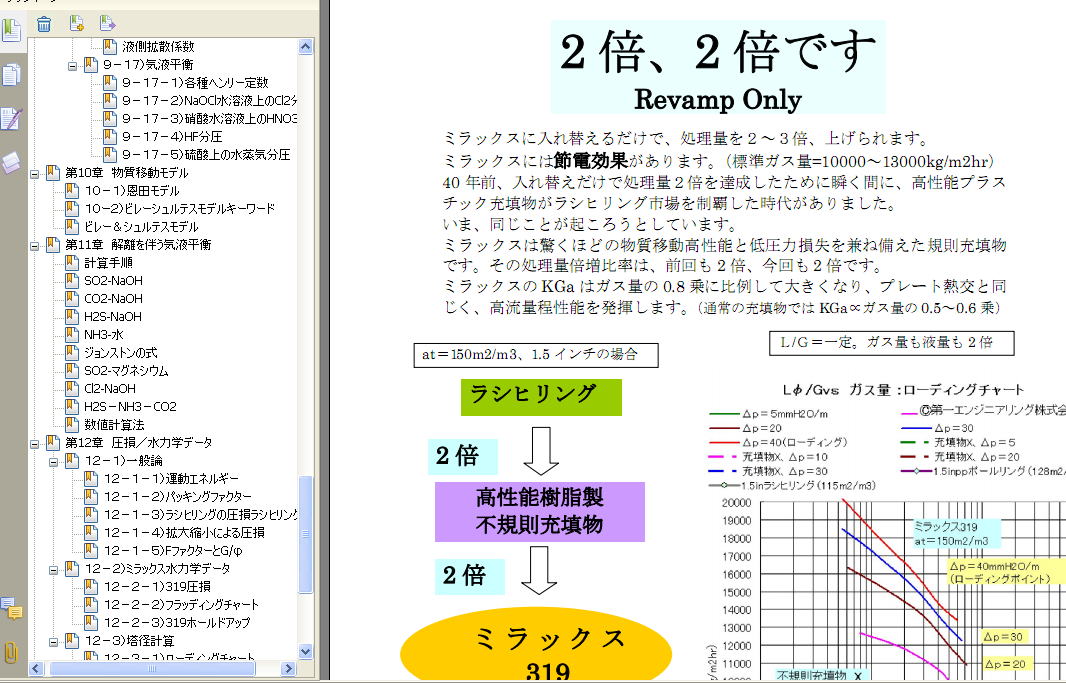Collapse the 第12章 圧損/水力学データ chapter
1066x683 pixels.
coord(35,444)
